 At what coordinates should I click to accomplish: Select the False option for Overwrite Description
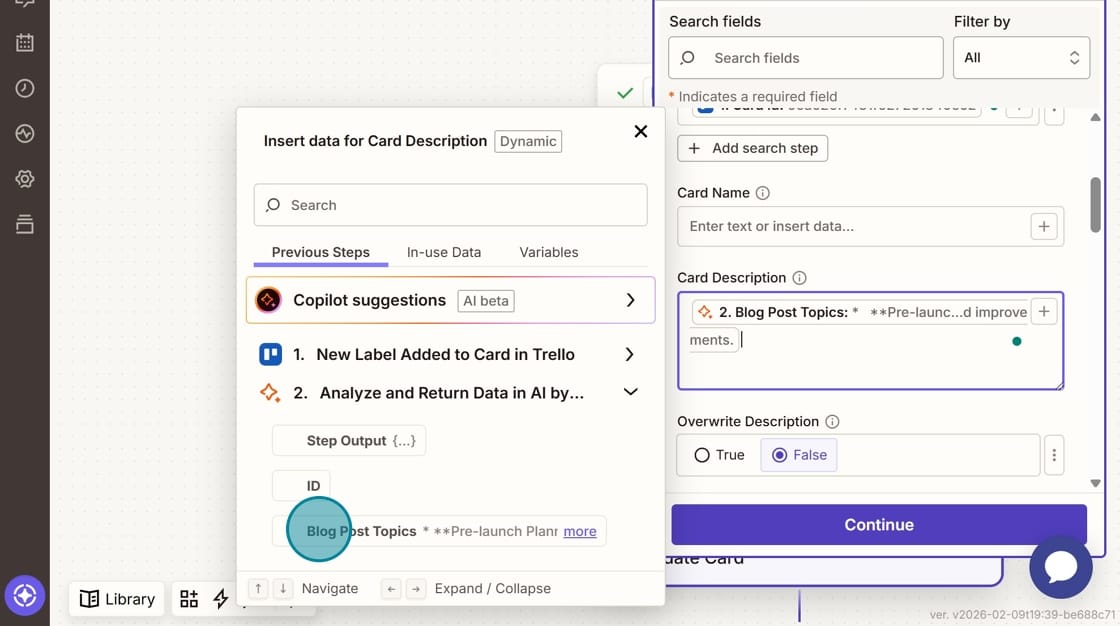(798, 454)
